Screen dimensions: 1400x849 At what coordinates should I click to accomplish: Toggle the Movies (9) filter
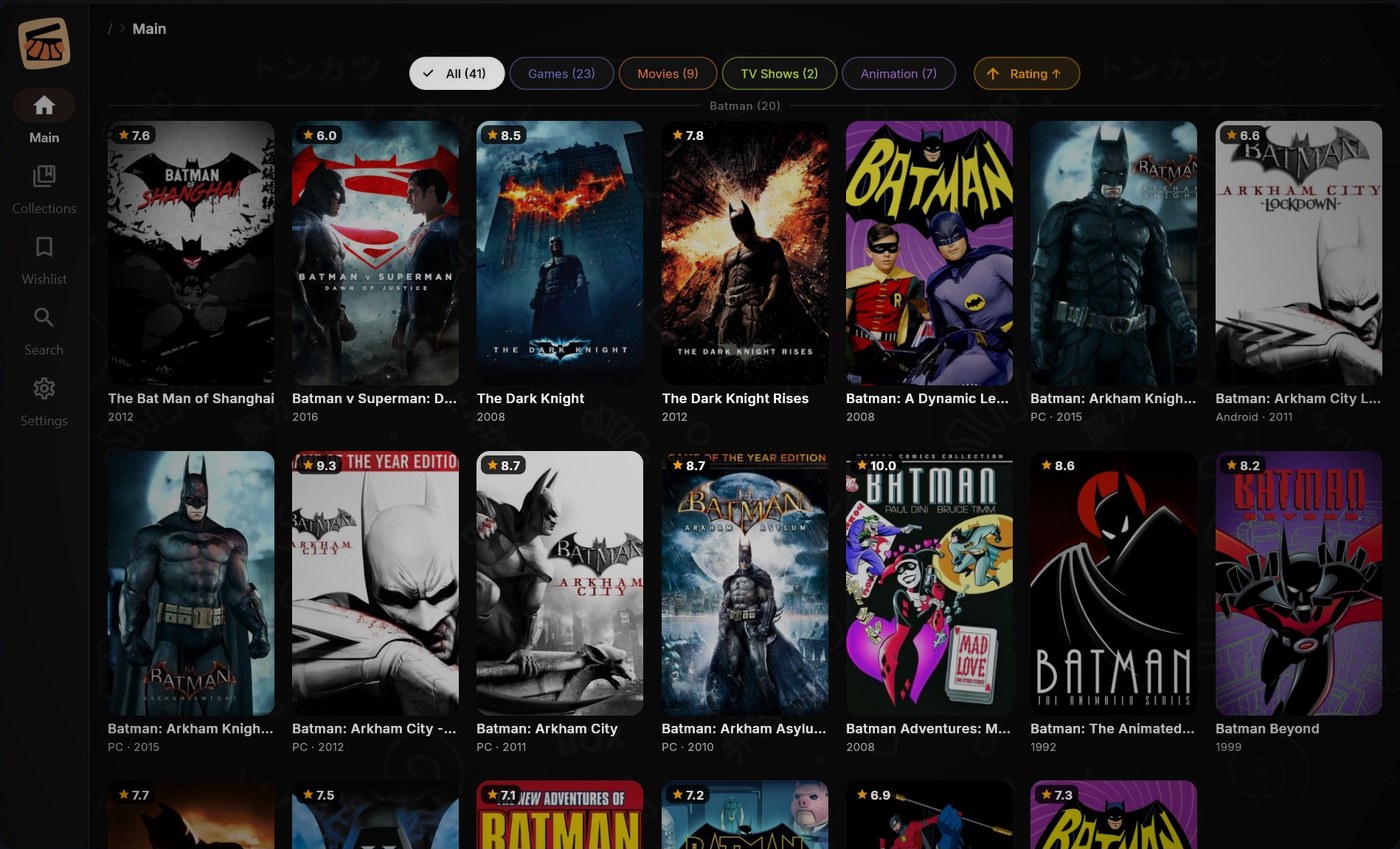point(667,73)
